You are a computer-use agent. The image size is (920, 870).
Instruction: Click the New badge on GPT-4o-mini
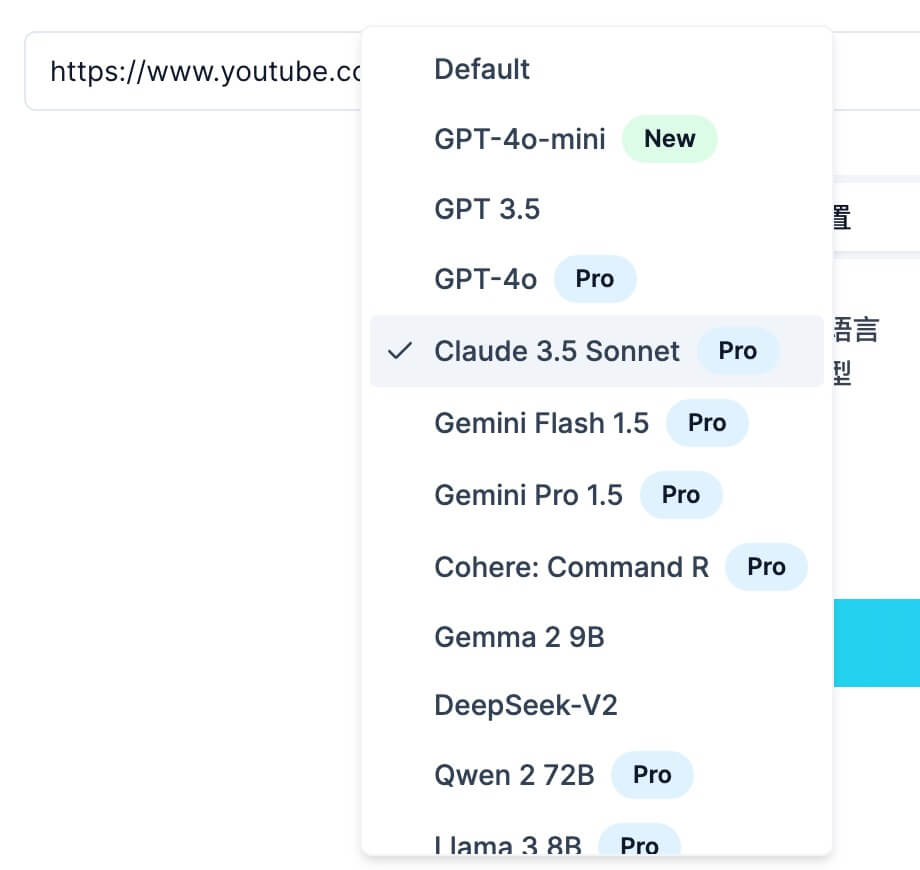pos(669,139)
